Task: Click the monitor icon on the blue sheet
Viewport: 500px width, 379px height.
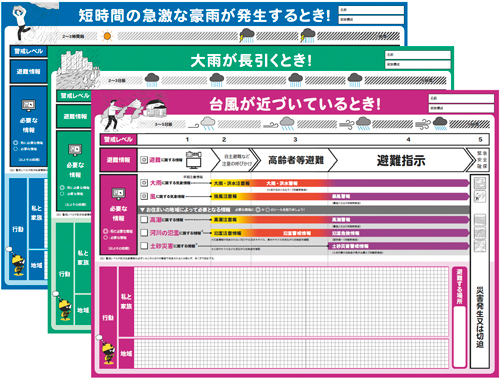Action: pos(29,106)
